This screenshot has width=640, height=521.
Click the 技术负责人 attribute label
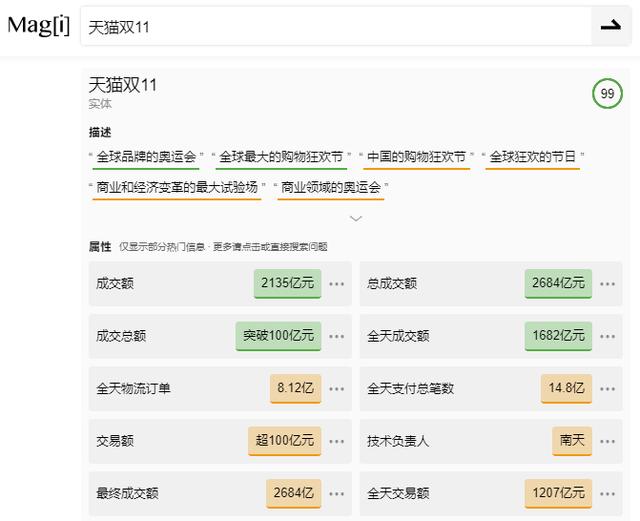point(398,441)
